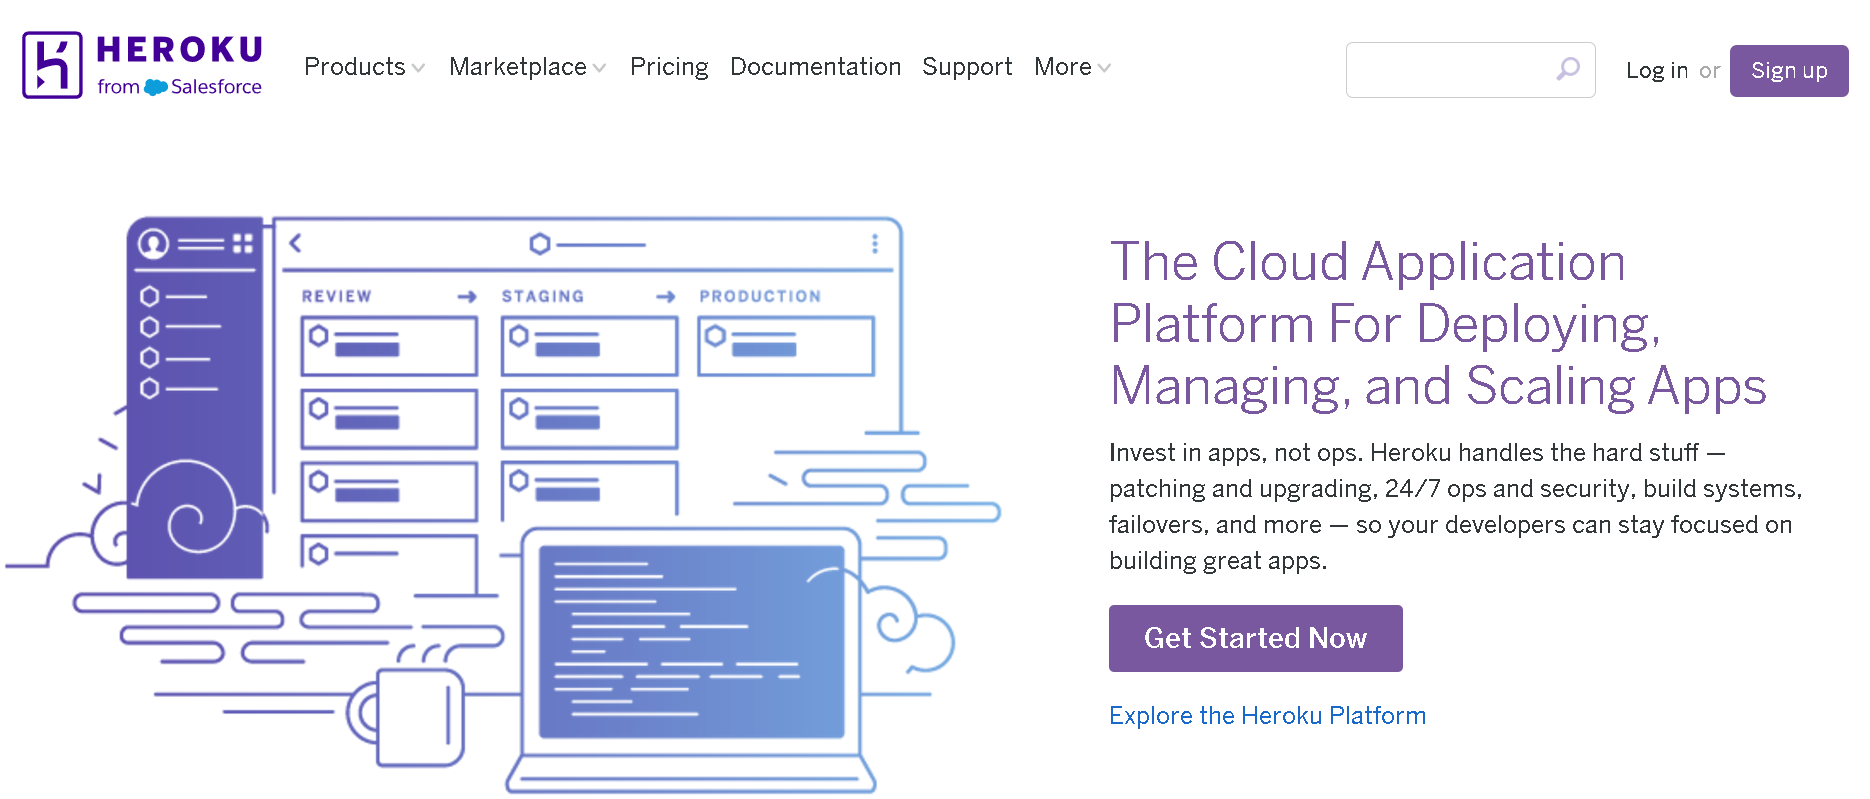This screenshot has height=799, width=1870.
Task: Expand the Marketplace dropdown menu
Action: coord(527,67)
